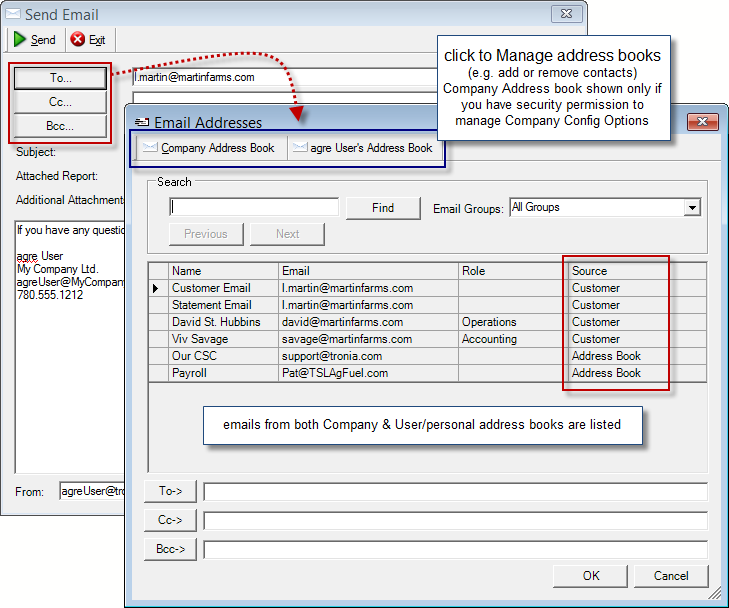Confirm with the OK button
The height and width of the screenshot is (608, 729).
(590, 576)
